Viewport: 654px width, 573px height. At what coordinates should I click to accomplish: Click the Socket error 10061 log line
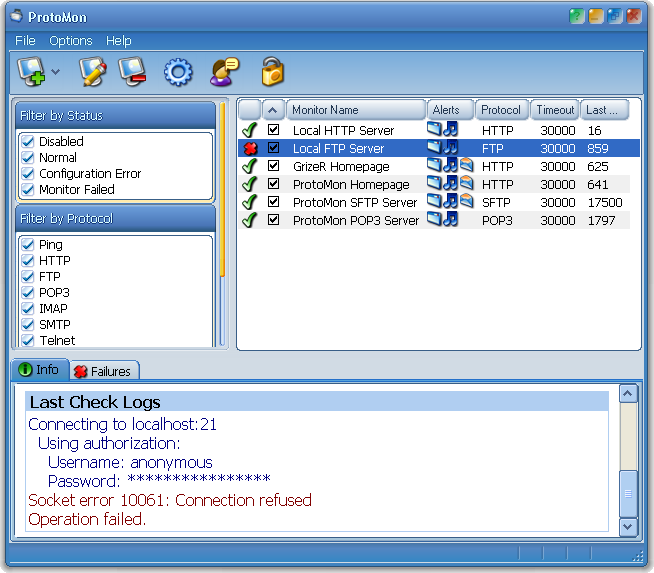pos(170,500)
